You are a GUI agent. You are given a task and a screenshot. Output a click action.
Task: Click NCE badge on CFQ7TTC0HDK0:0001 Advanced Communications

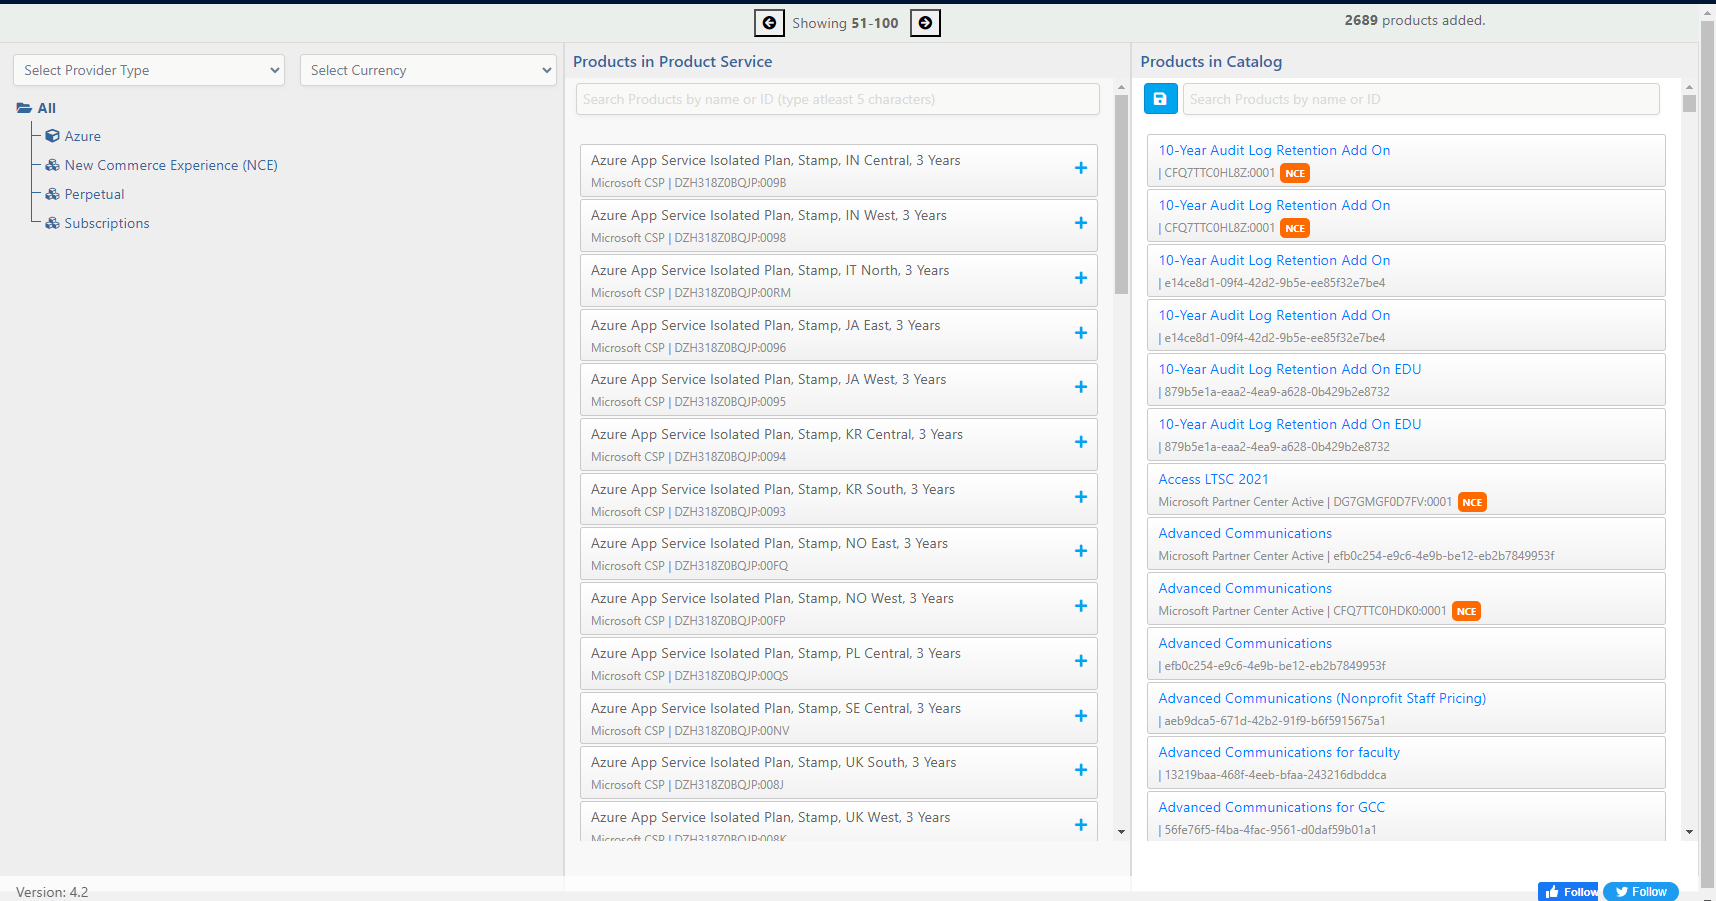(1466, 611)
